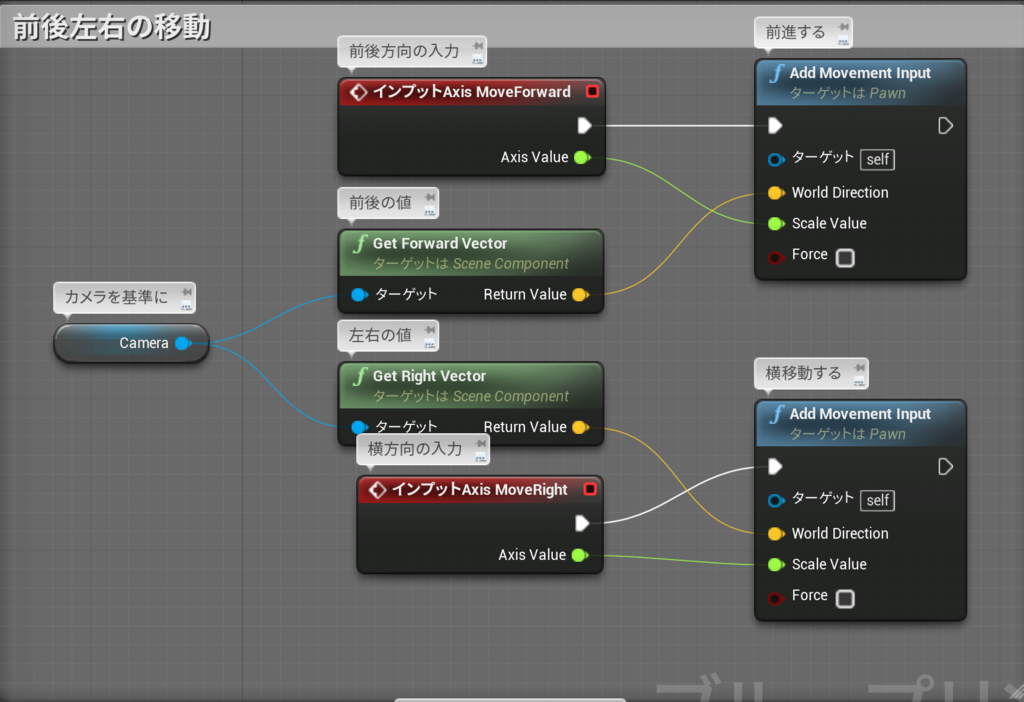Image resolution: width=1024 pixels, height=702 pixels.
Task: Collapse the カメラを基準に bubble with its dots button
Action: click(x=186, y=306)
